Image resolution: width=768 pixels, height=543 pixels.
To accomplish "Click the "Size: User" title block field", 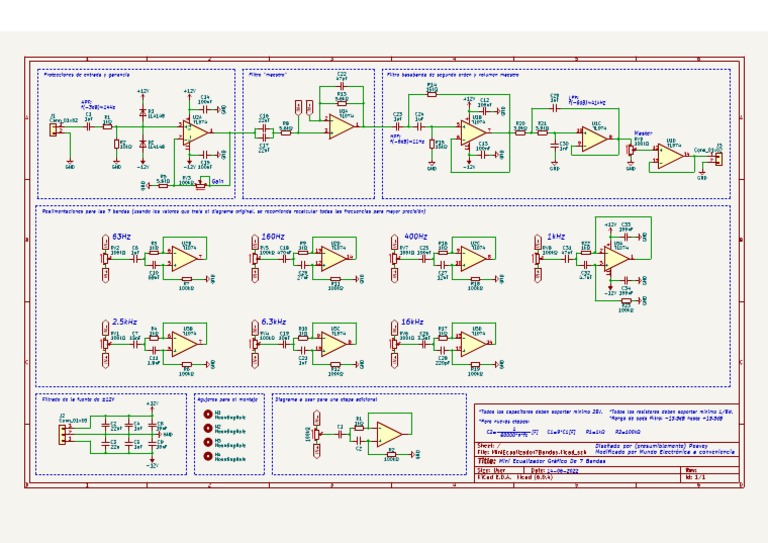I will 491,470.
